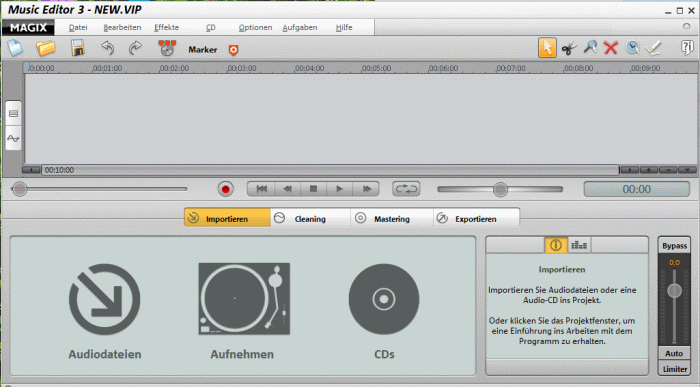
Task: Click the left position slider knob
Action: coord(19,189)
